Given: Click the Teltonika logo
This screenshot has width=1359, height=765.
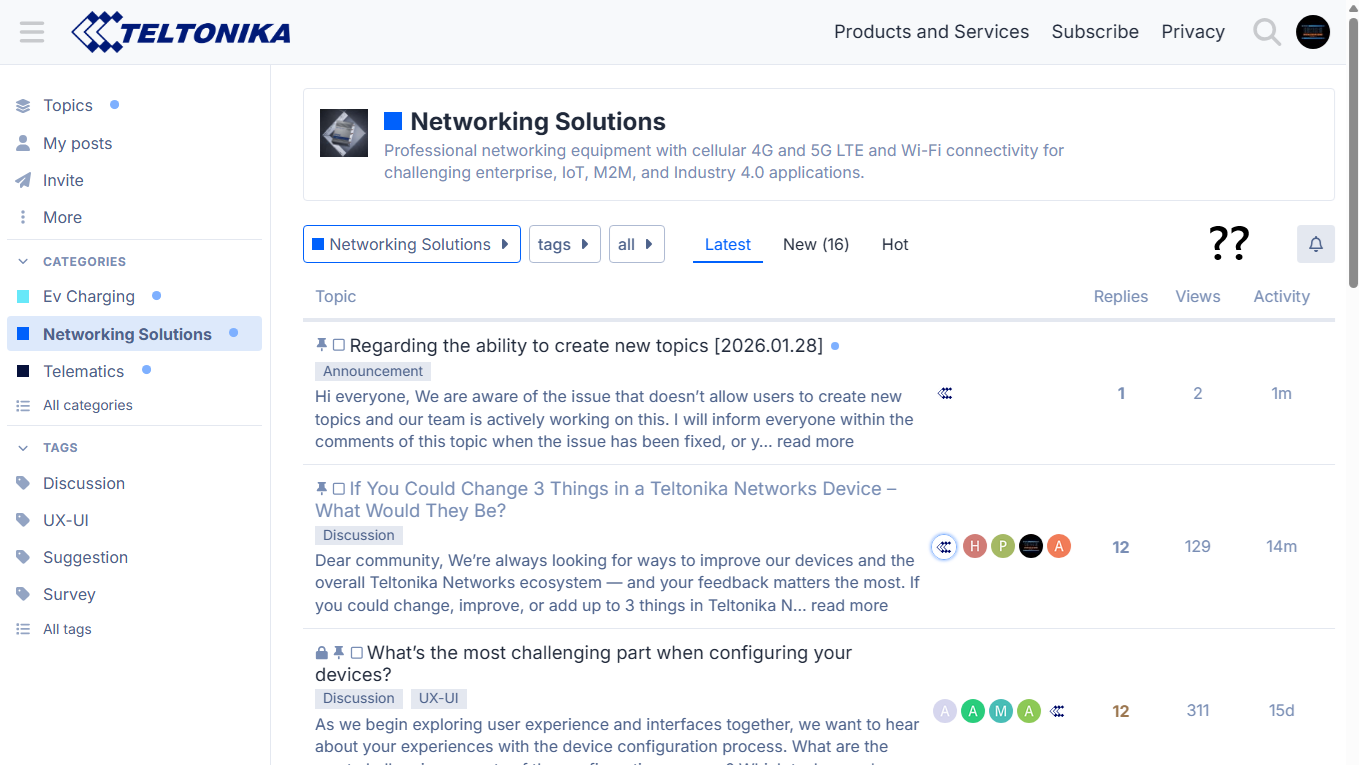Looking at the screenshot, I should coord(181,32).
